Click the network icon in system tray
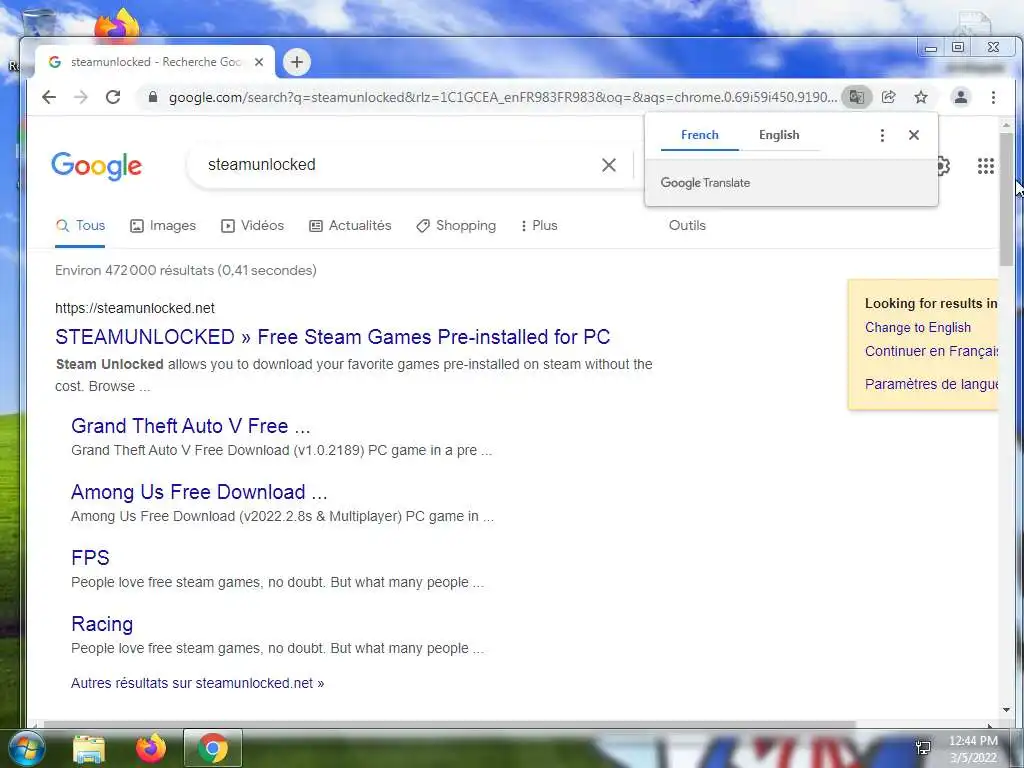 [923, 748]
